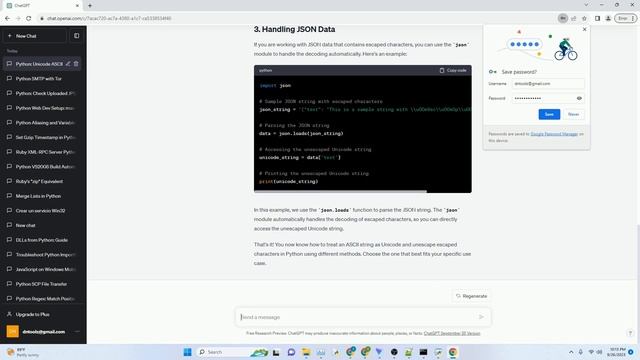Delete the Python Unicode ASCII chat via trash icon

tap(76, 64)
